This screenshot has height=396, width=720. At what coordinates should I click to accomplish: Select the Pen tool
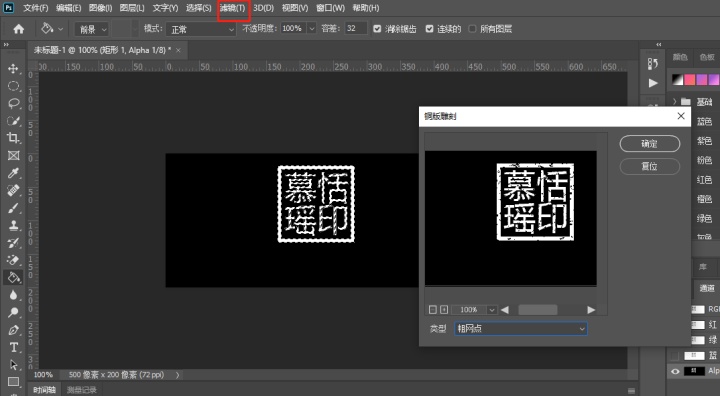click(13, 330)
